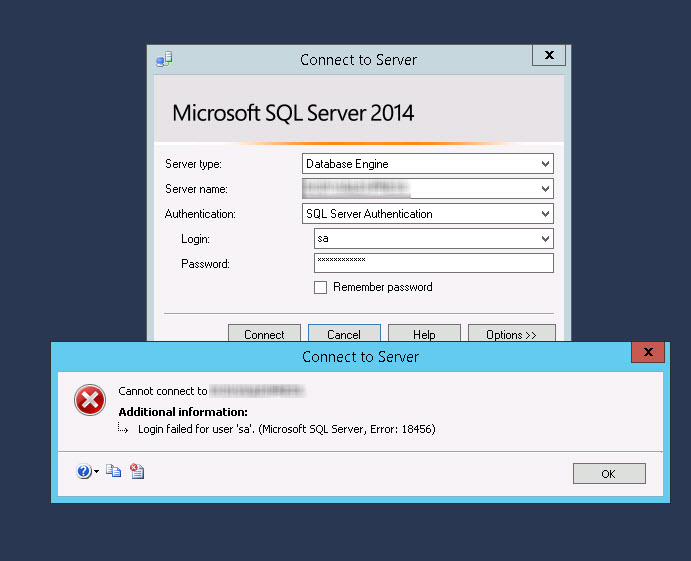Image resolution: width=691 pixels, height=561 pixels.
Task: Show technical details icon in error dialog
Action: [137, 471]
